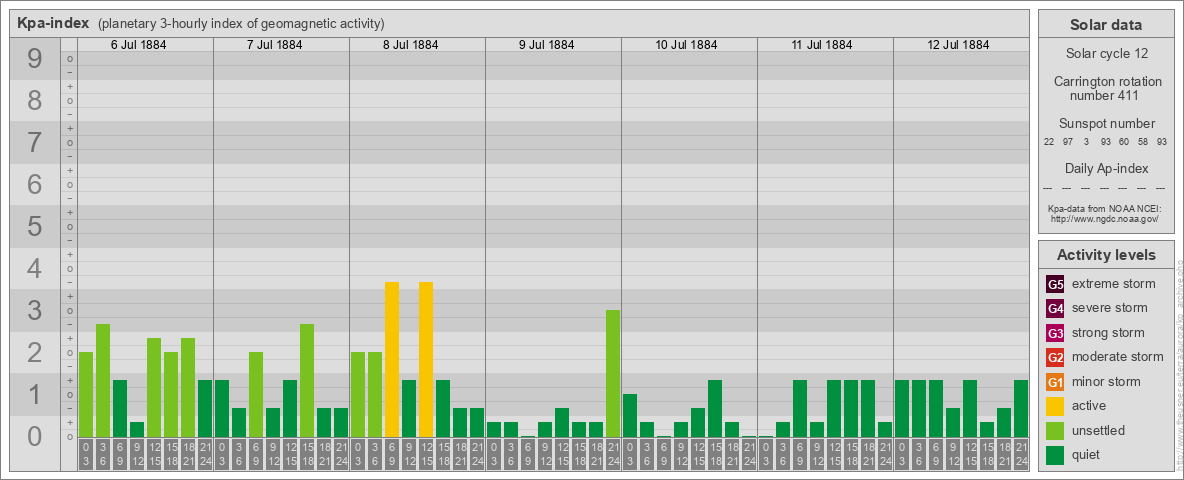Click the tall 21-24 bar on 9 Jul 1884
This screenshot has height=480, width=1184.
click(x=612, y=374)
